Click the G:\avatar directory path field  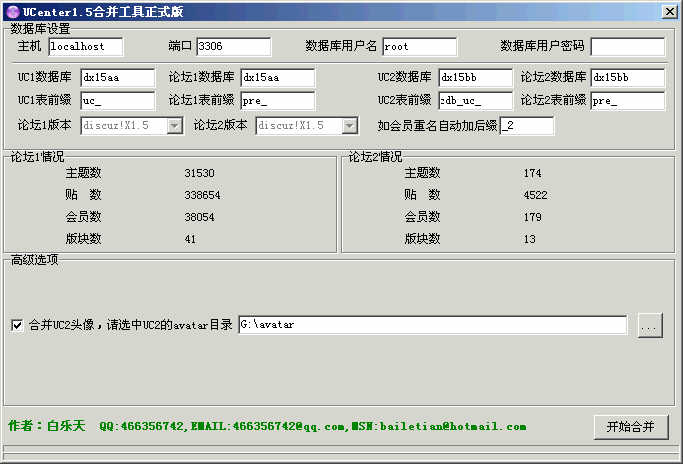point(433,325)
